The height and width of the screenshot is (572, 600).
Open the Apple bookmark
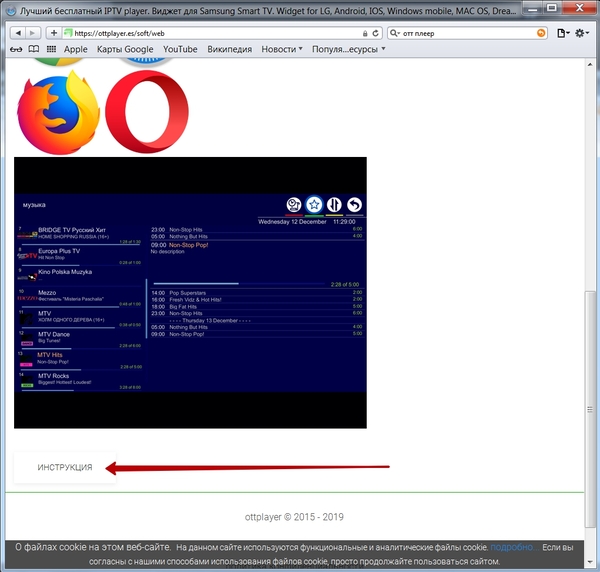(x=75, y=49)
